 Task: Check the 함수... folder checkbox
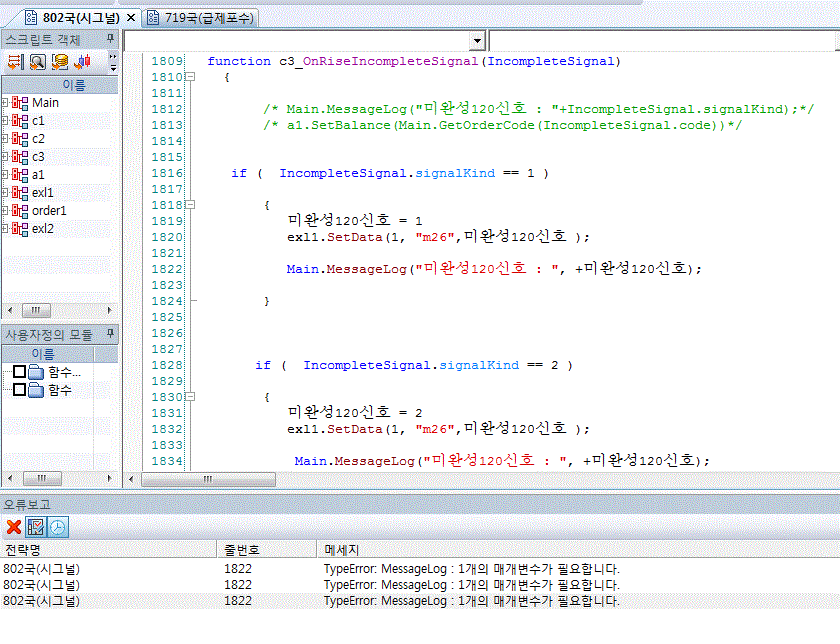point(18,373)
